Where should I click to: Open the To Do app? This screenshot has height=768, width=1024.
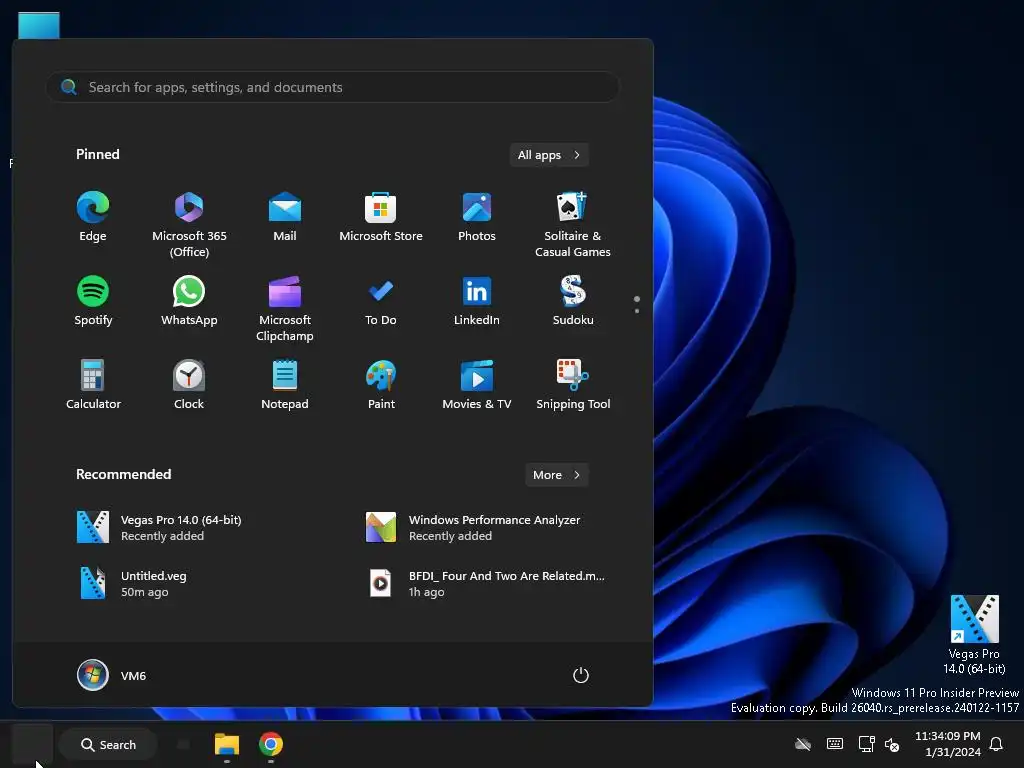(381, 301)
